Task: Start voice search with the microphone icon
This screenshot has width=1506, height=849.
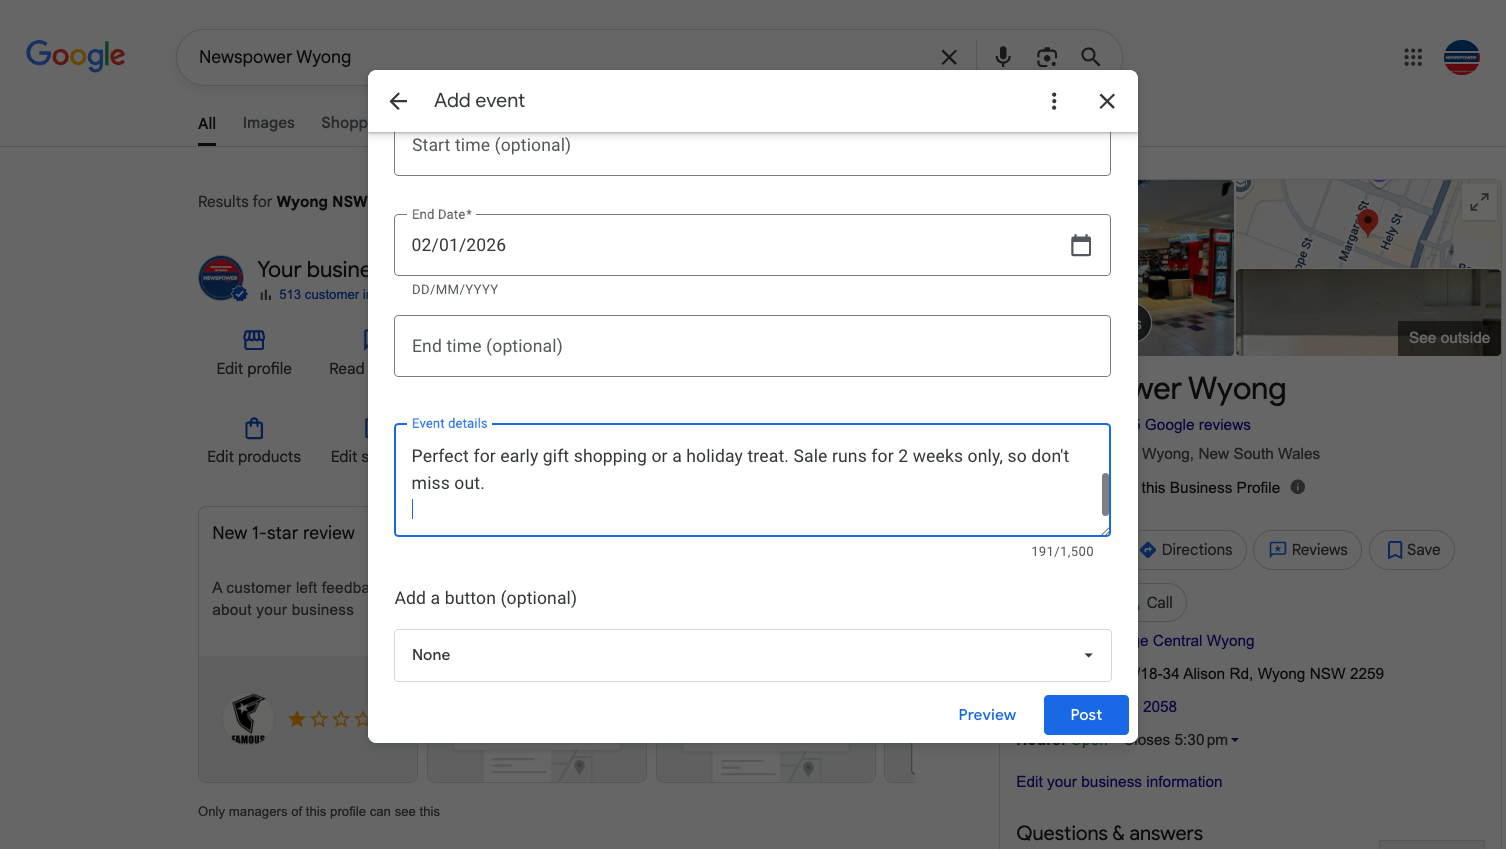Action: pos(1003,57)
